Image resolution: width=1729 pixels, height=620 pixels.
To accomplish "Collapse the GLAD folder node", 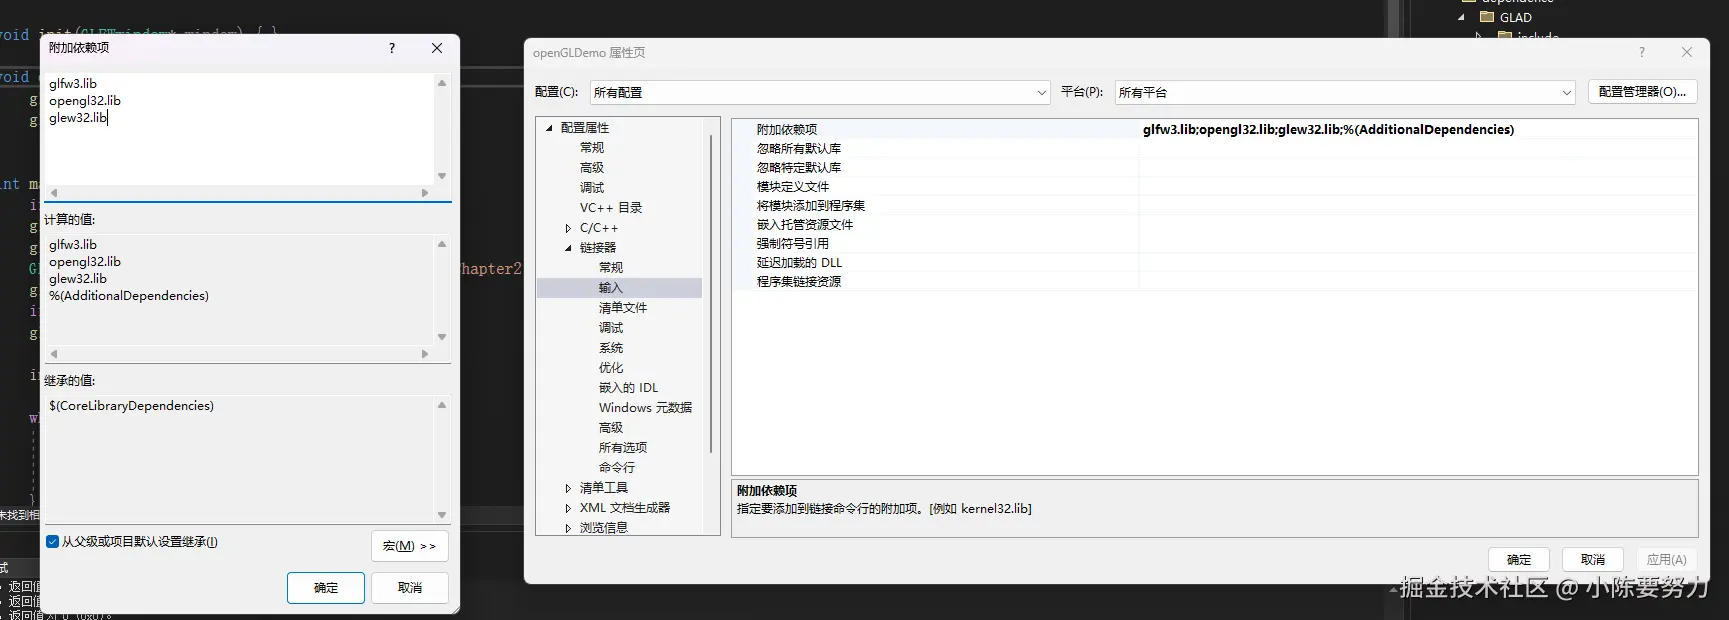I will [x=1462, y=17].
